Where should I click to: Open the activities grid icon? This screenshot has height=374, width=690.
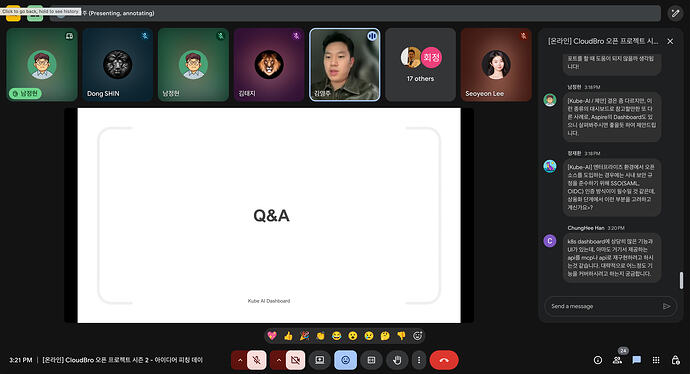656,360
